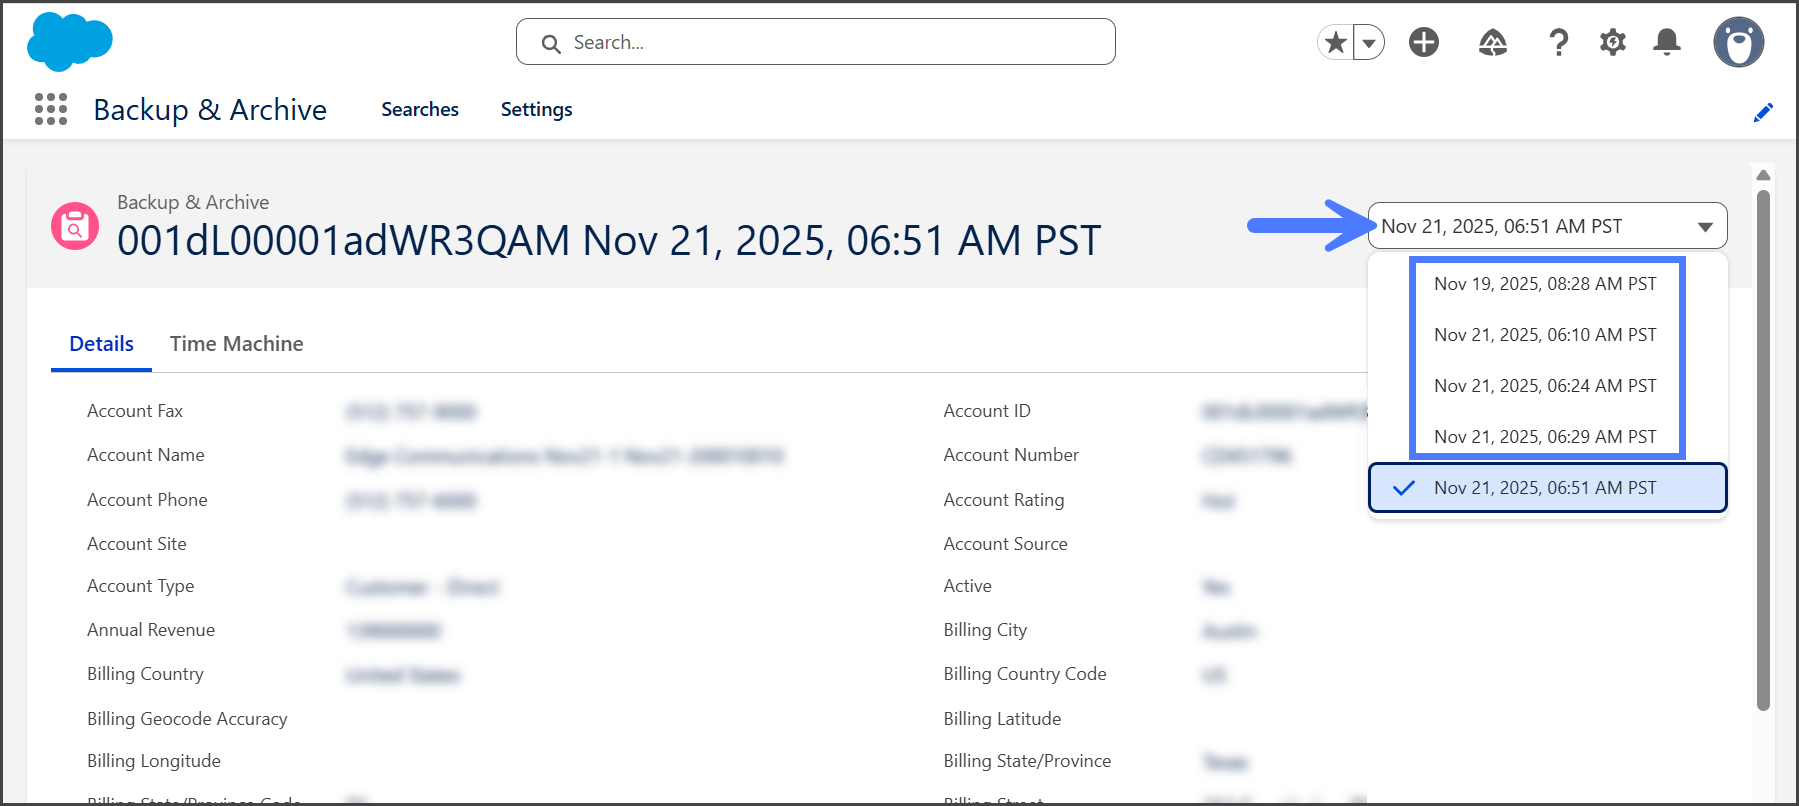Click the pencil edit navigation icon
The width and height of the screenshot is (1799, 806).
1763,112
